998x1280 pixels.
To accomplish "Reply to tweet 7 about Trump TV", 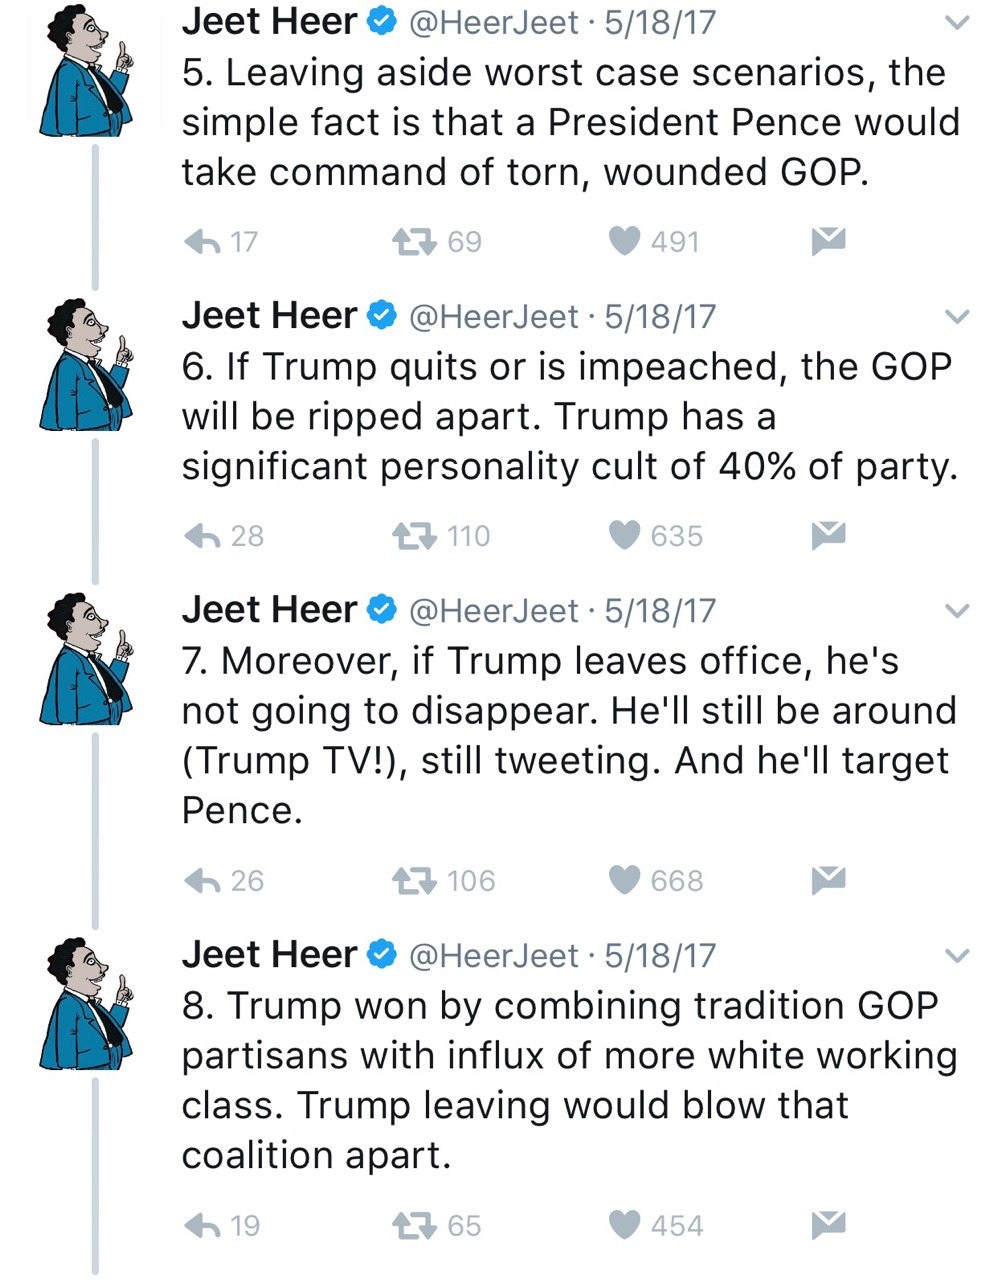I will (203, 880).
